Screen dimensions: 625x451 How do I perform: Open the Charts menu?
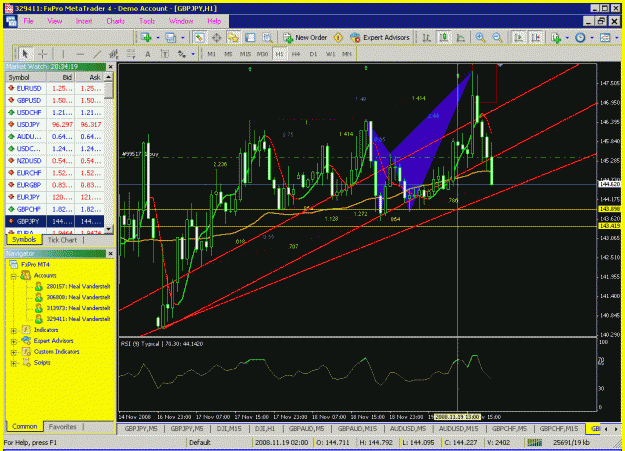(115, 21)
